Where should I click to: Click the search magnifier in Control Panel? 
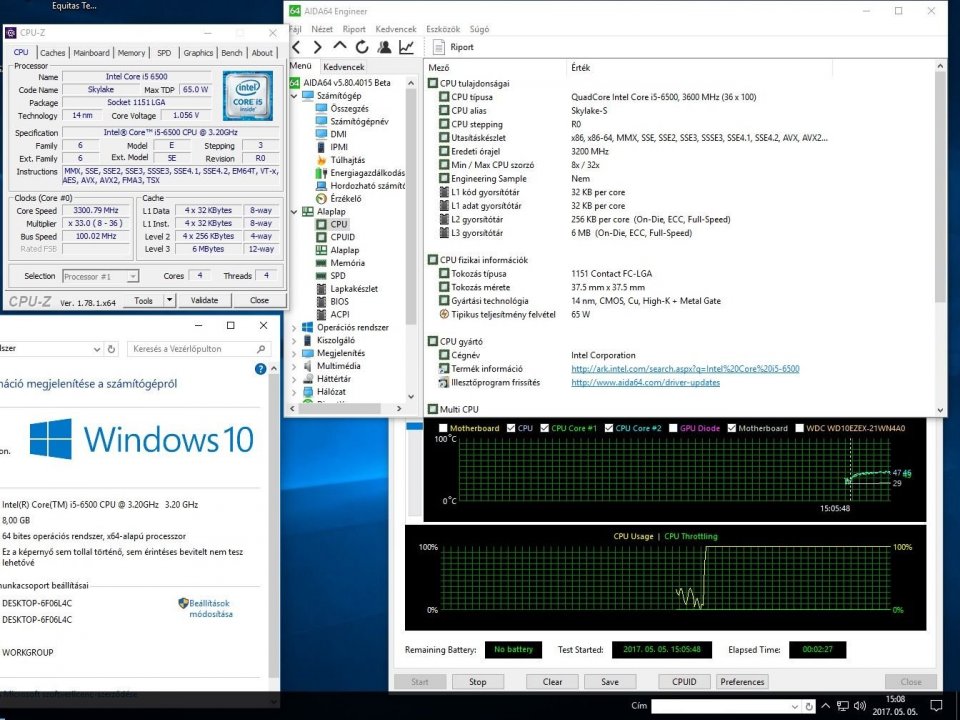(x=261, y=349)
